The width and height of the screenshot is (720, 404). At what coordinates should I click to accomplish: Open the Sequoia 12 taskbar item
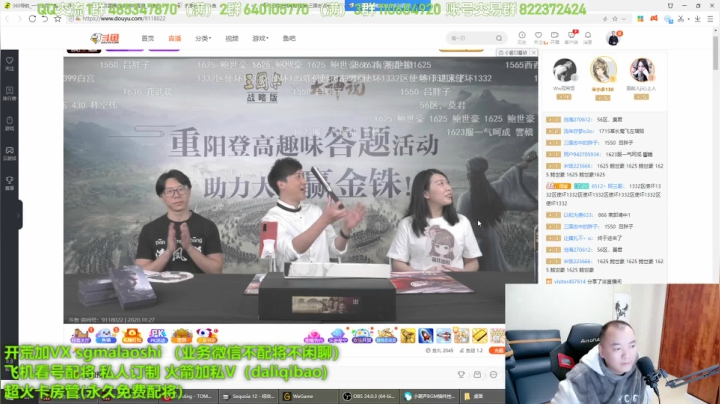[x=248, y=396]
